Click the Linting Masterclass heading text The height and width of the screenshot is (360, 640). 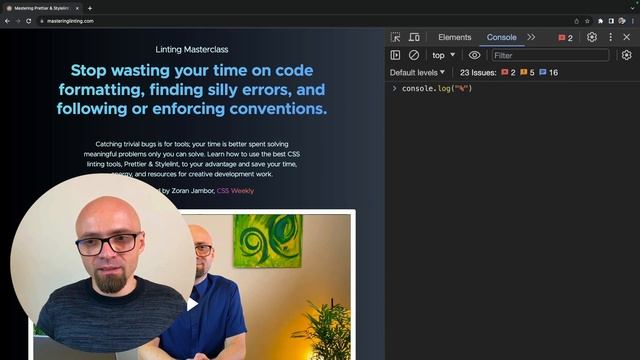pos(191,49)
